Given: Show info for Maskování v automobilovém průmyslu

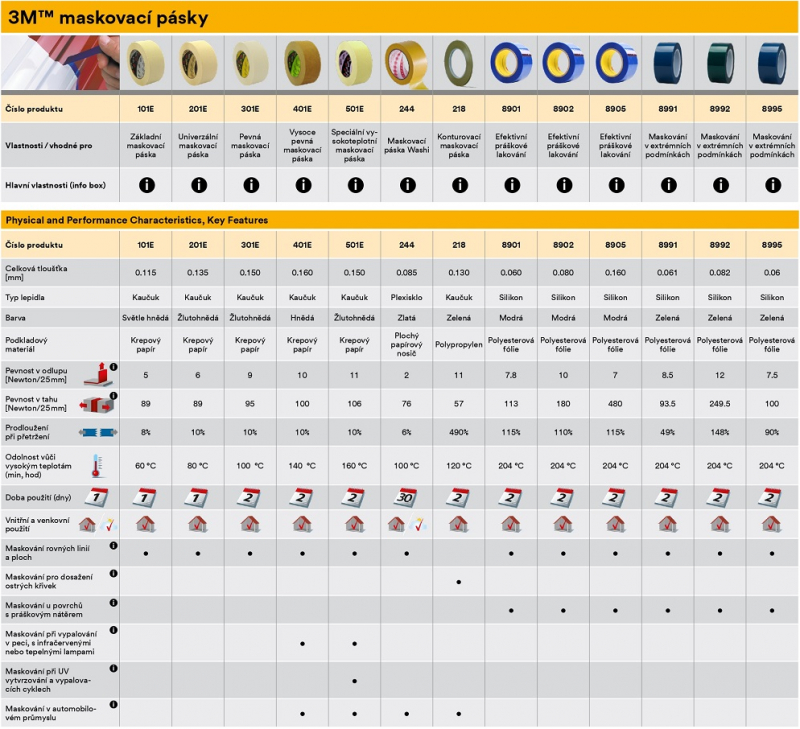Looking at the screenshot, I should (114, 705).
